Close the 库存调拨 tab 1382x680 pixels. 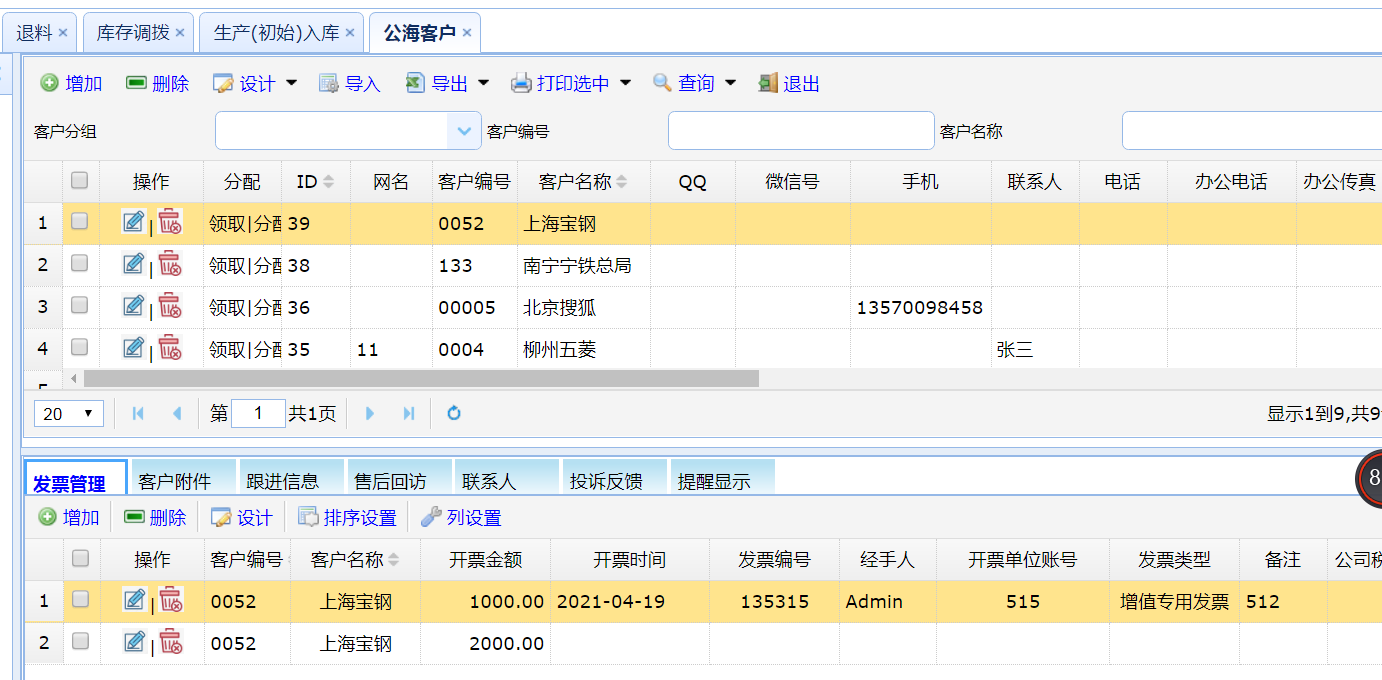click(180, 33)
